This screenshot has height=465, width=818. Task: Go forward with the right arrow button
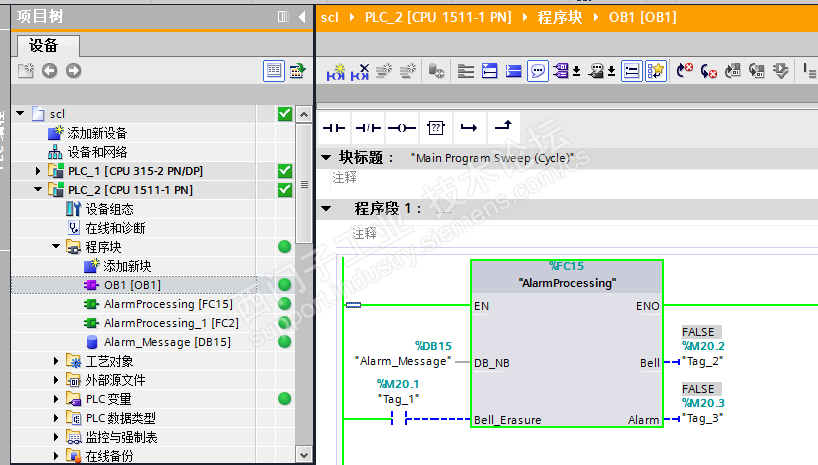click(x=74, y=70)
